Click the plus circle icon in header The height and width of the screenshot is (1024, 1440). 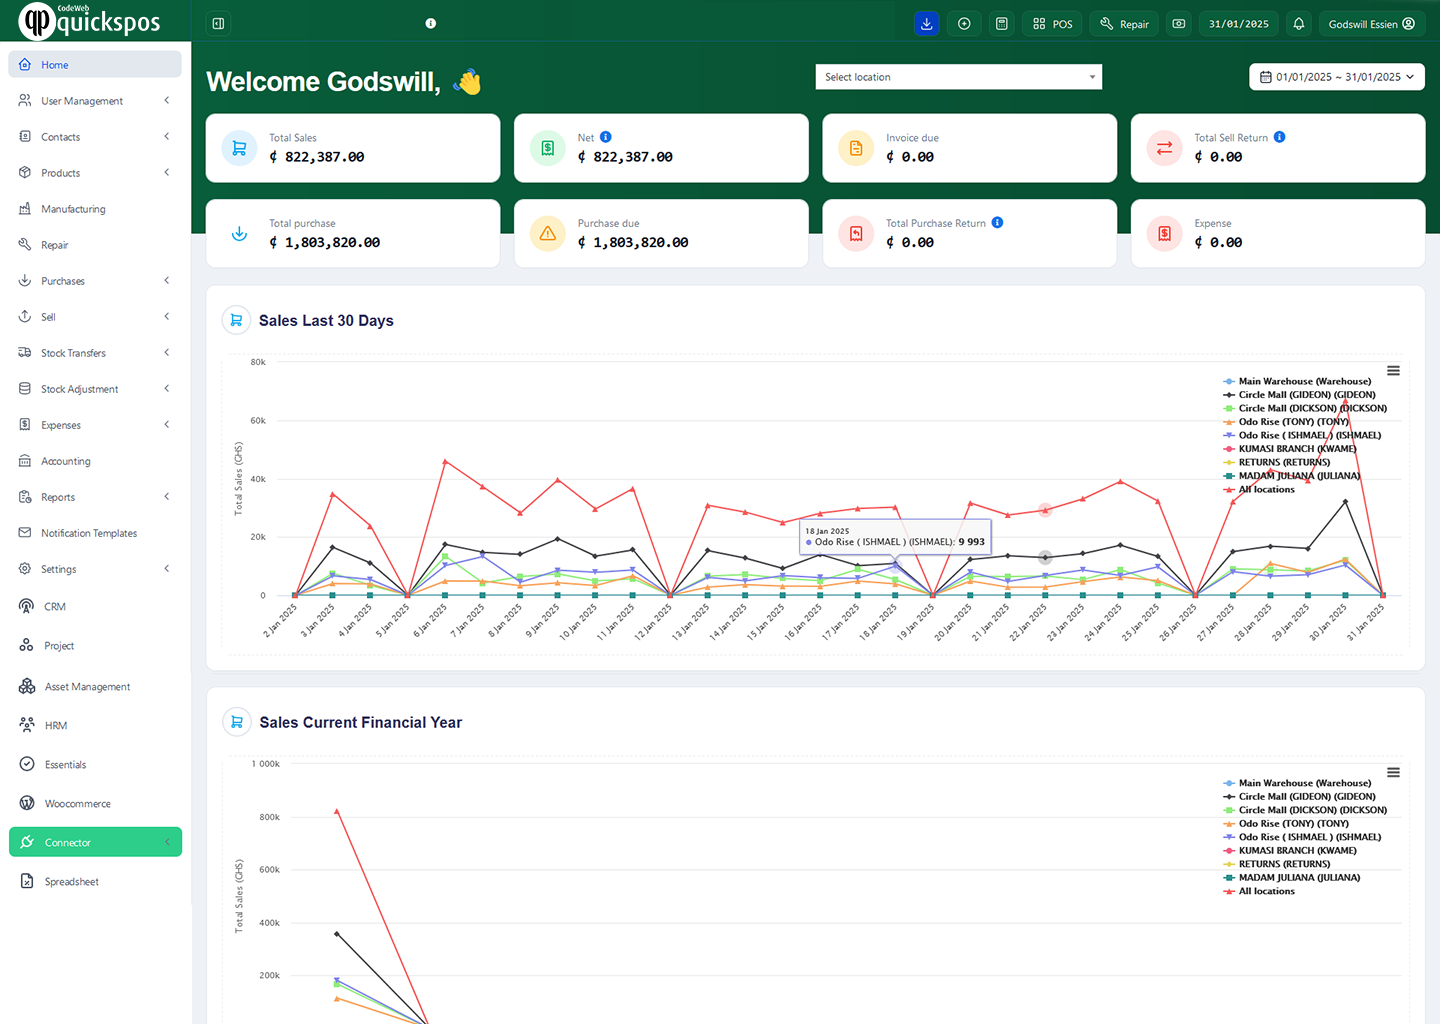pos(964,24)
